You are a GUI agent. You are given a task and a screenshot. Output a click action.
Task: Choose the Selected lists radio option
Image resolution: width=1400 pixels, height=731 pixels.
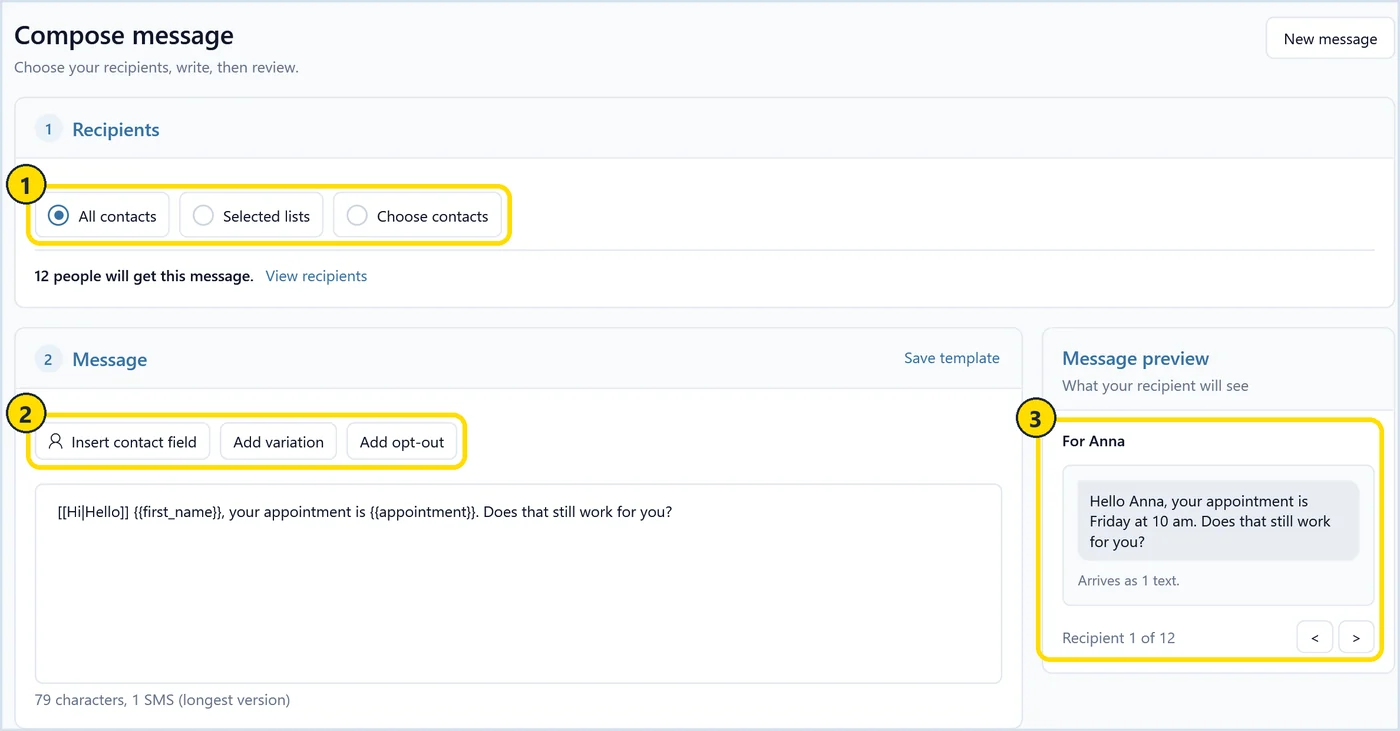(251, 216)
